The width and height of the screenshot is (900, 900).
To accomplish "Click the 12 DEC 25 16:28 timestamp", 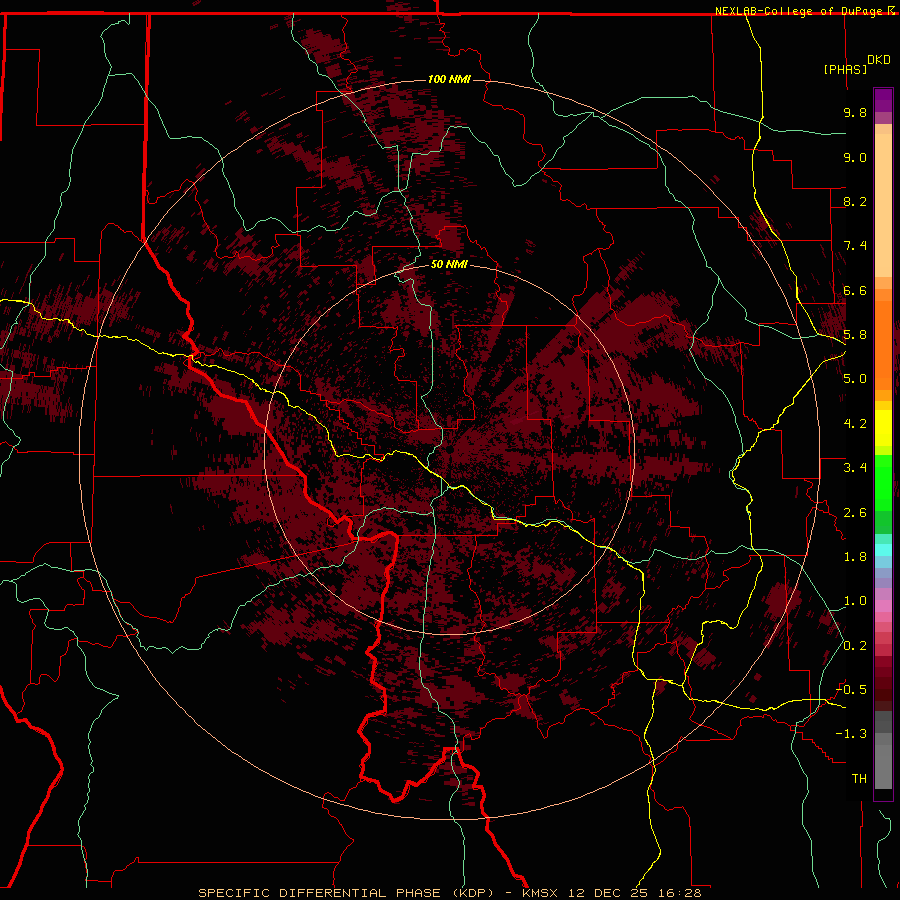I will (x=635, y=893).
